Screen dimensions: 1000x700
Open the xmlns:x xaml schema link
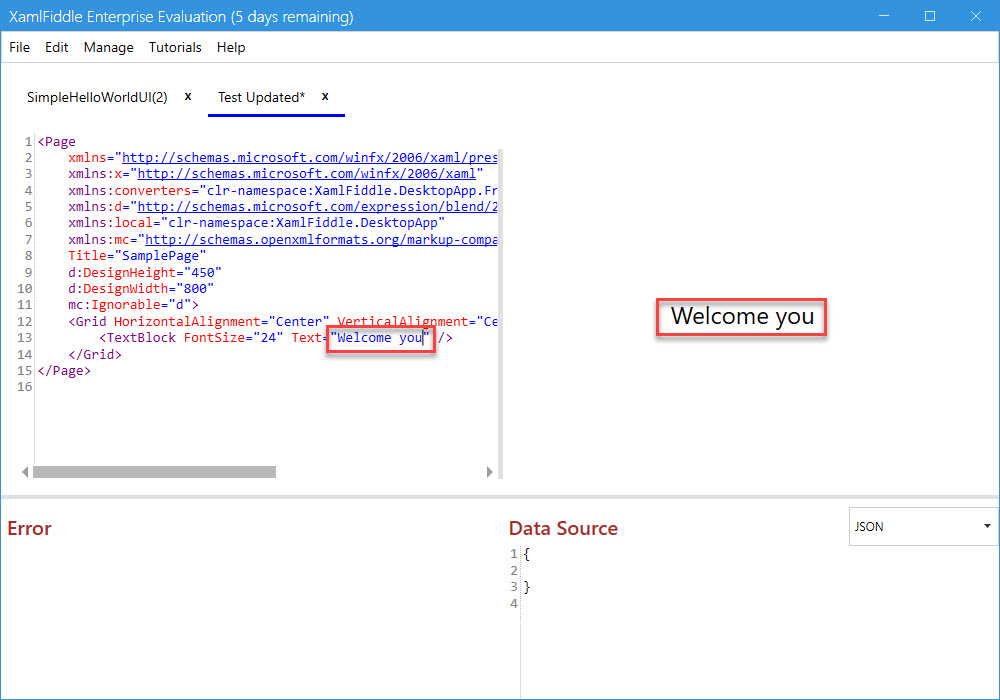pyautogui.click(x=306, y=173)
